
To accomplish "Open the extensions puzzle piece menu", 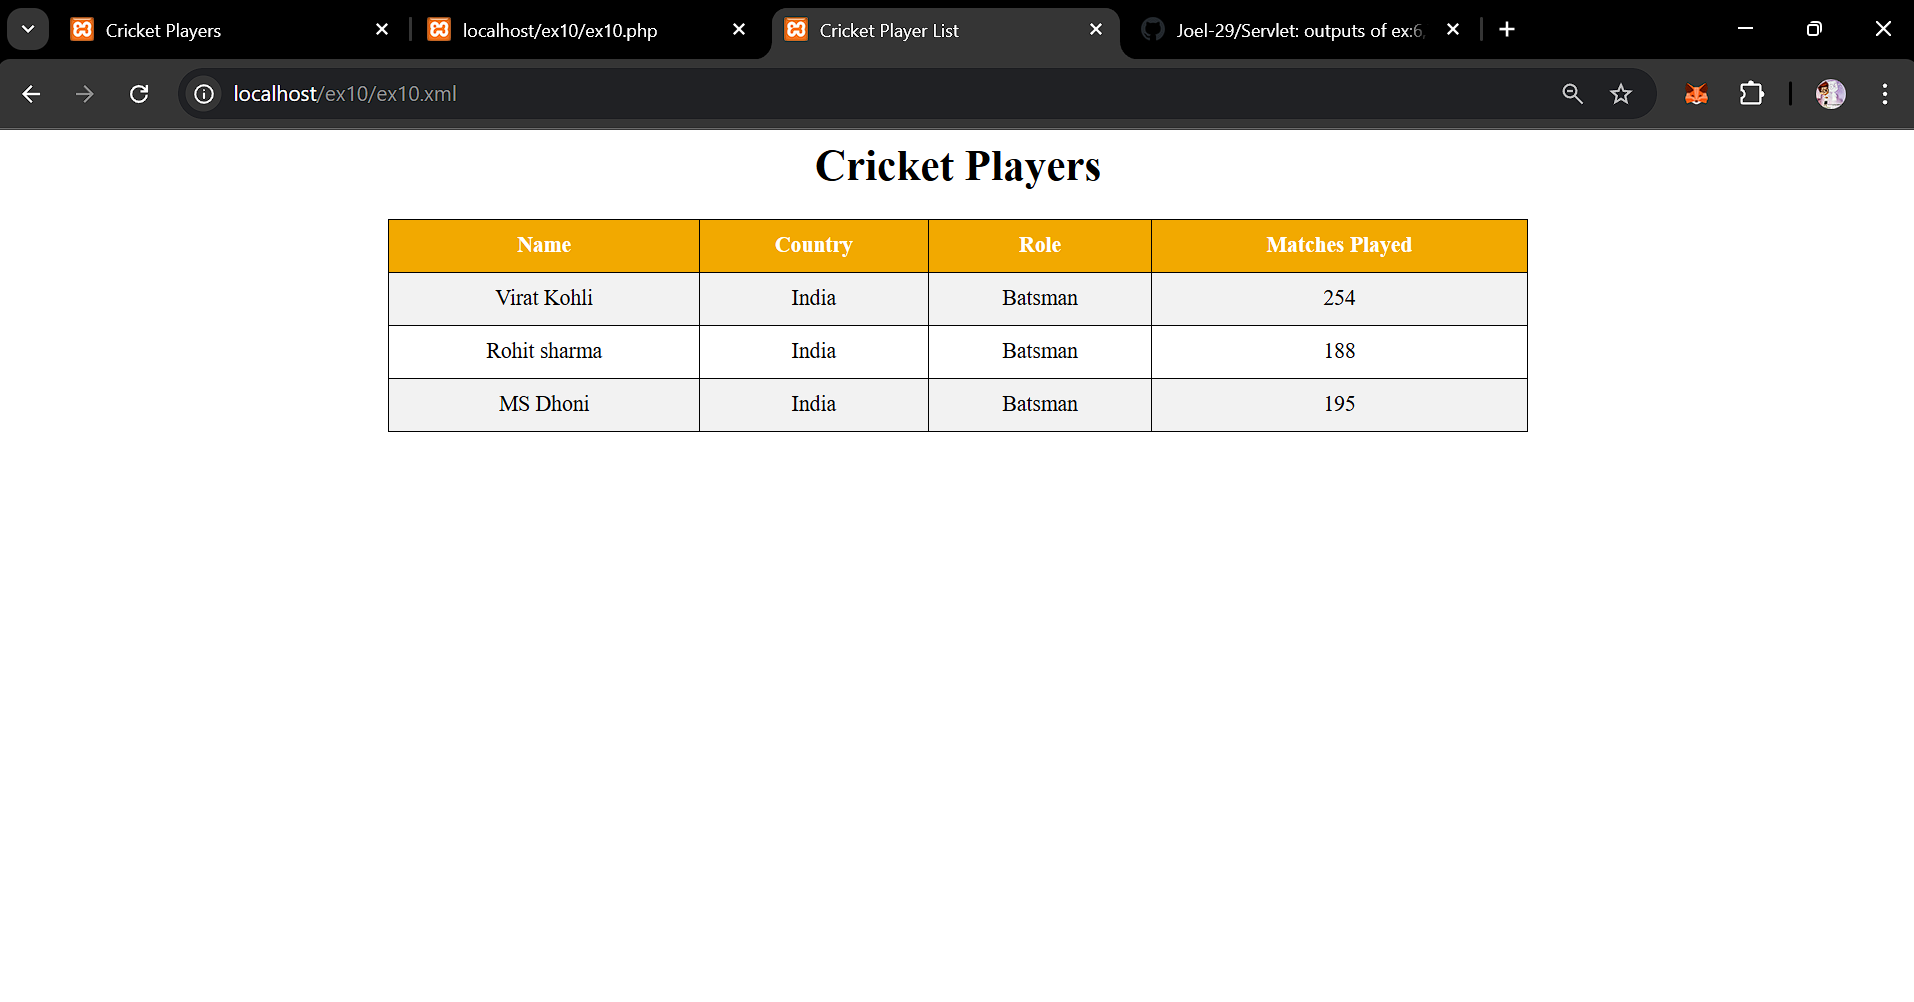I will click(1751, 94).
